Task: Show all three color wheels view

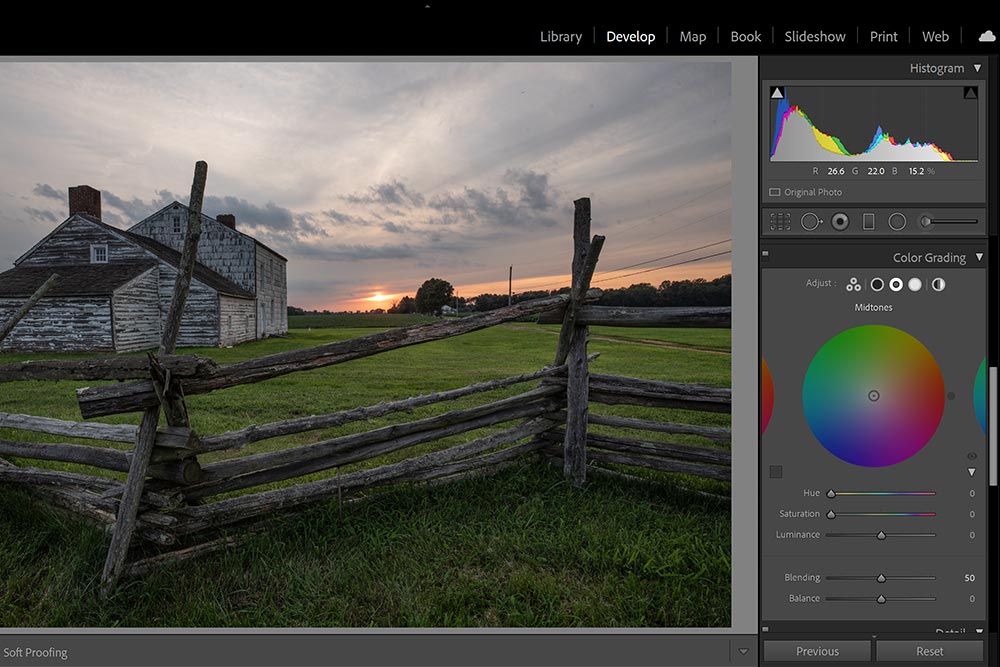Action: click(x=853, y=284)
